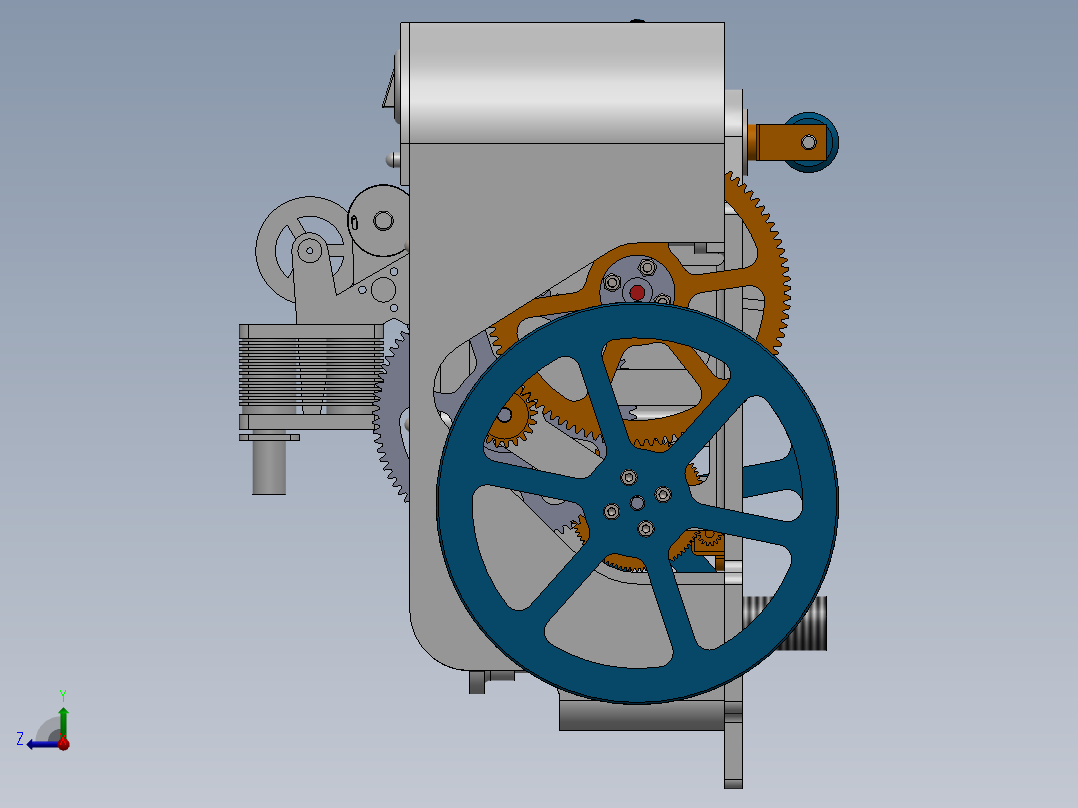The height and width of the screenshot is (808, 1078).
Task: Select the gray cylindrical post under the finned block
Action: (269, 466)
